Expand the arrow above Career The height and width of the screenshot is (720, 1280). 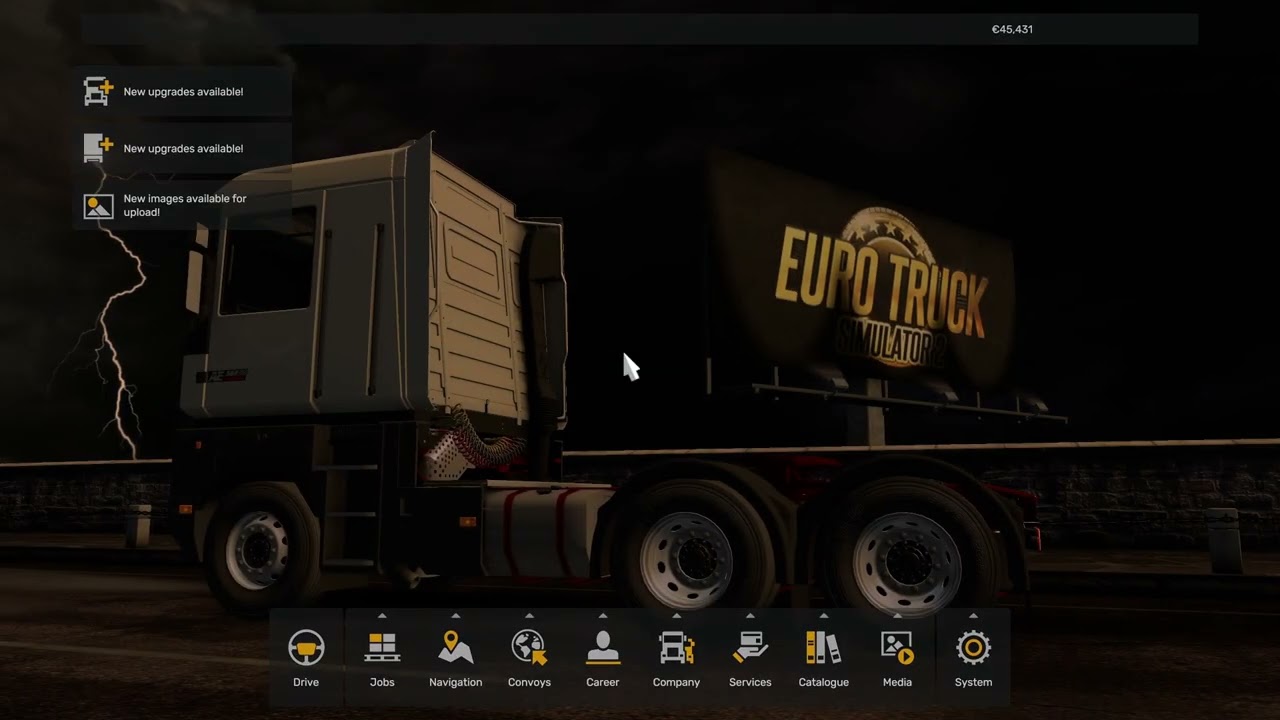coord(603,616)
